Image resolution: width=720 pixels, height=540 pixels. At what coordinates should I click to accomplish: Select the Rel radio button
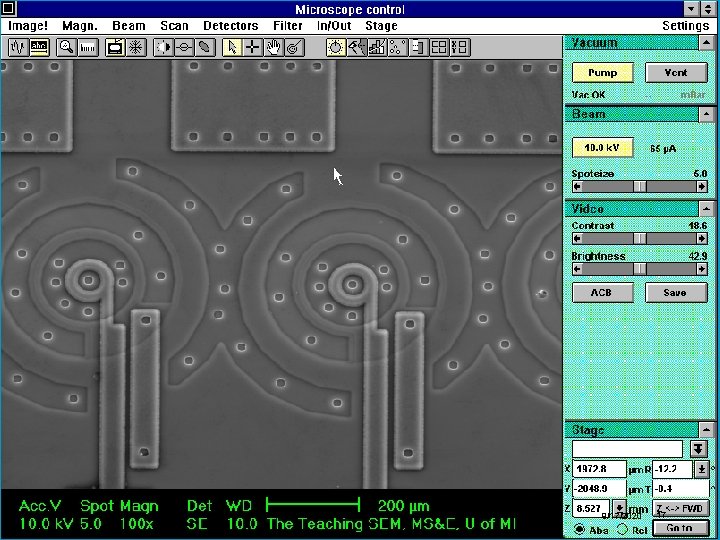pos(621,529)
